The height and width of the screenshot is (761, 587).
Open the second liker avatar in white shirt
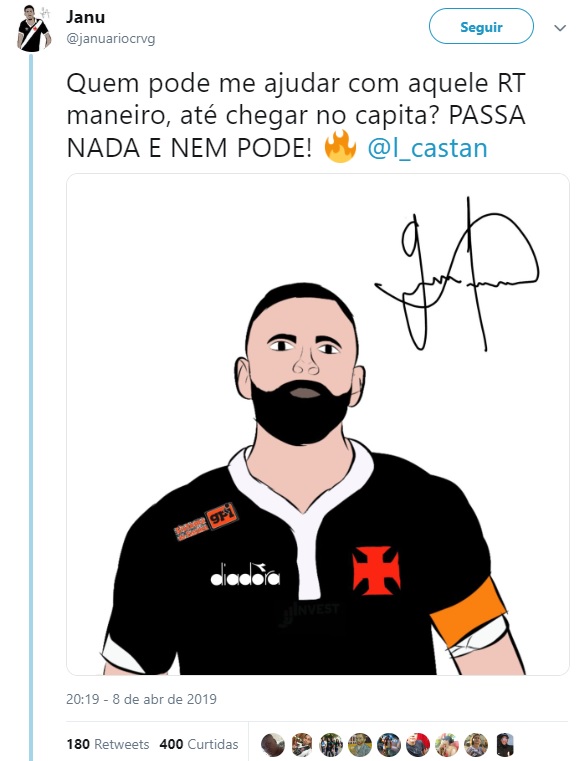302,744
